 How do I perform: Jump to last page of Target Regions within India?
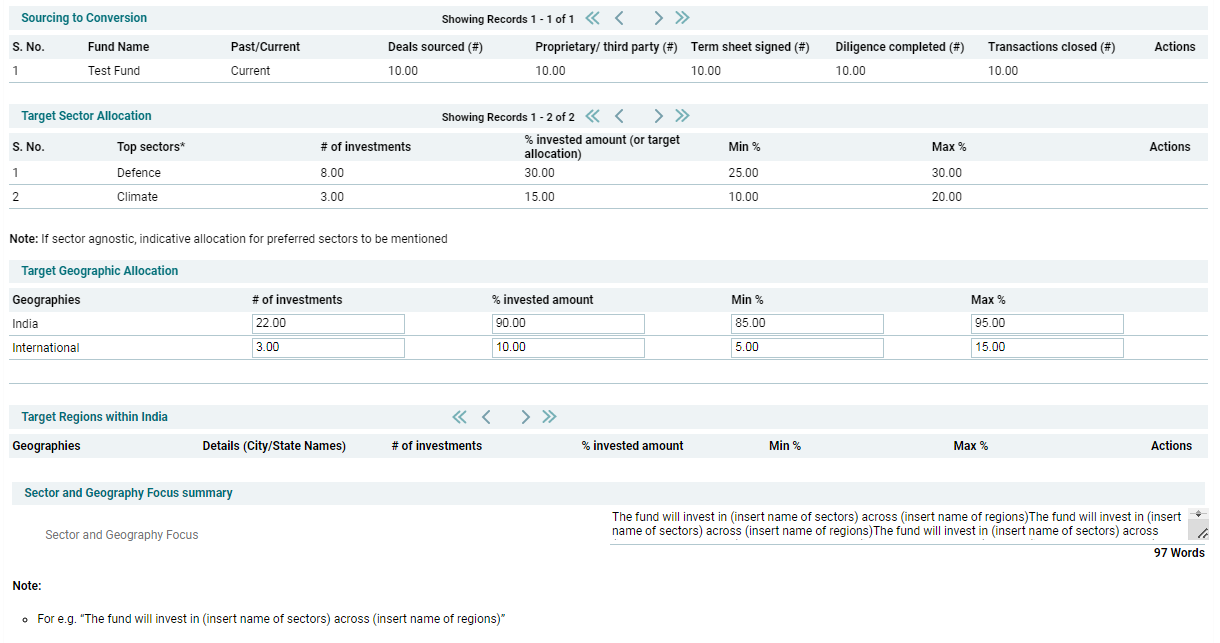[x=549, y=417]
